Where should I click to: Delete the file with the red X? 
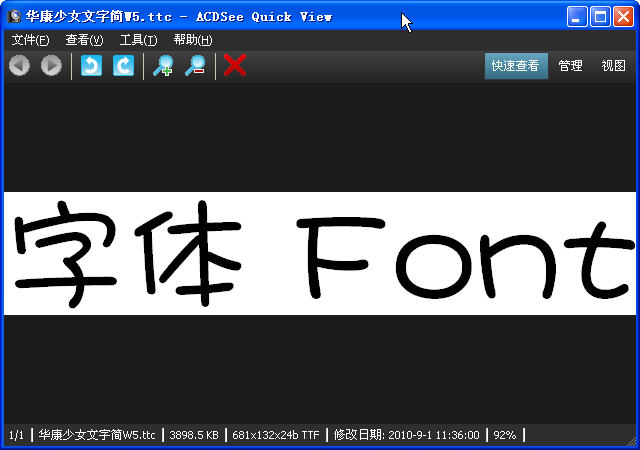235,66
